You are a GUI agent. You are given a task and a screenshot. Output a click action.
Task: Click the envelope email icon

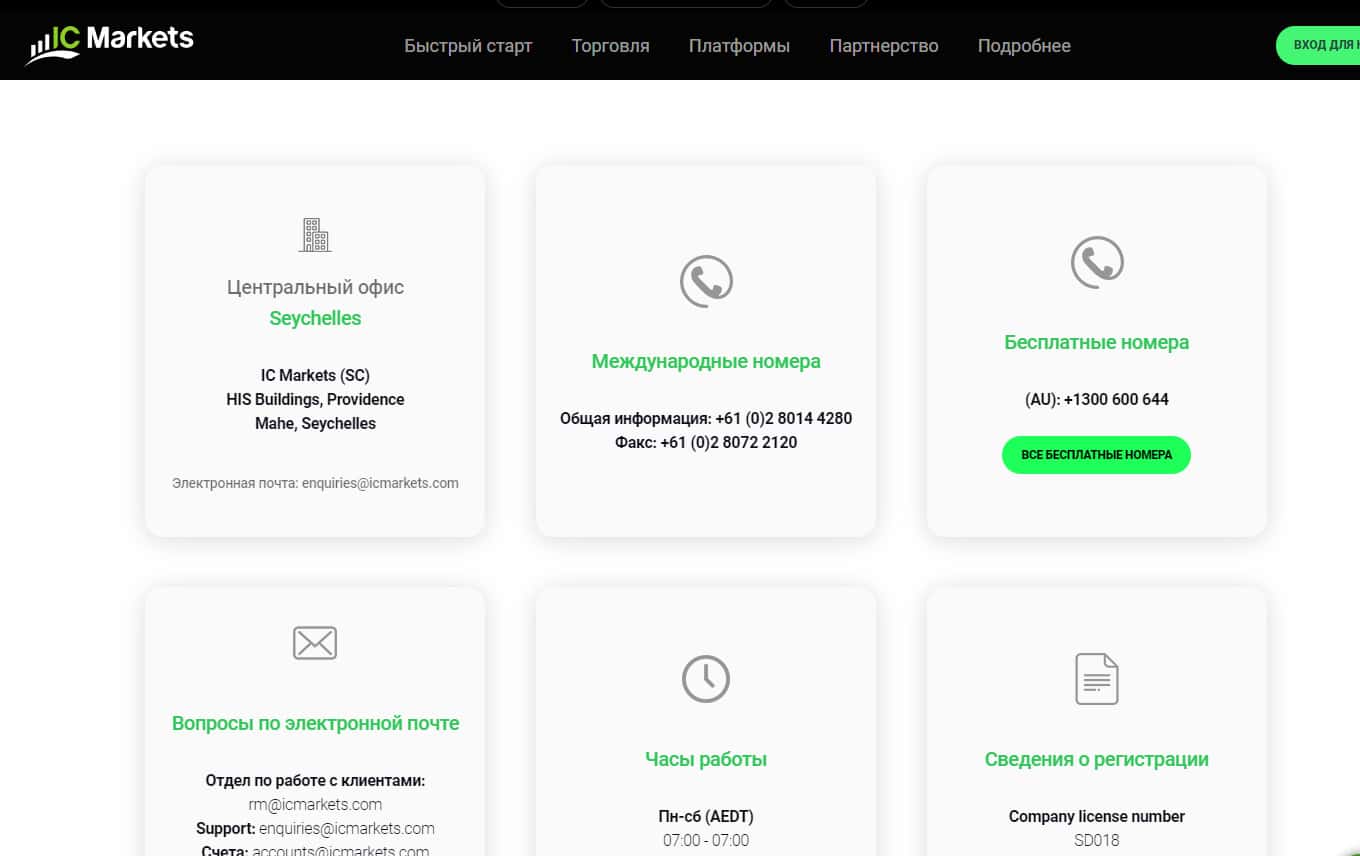tap(315, 643)
